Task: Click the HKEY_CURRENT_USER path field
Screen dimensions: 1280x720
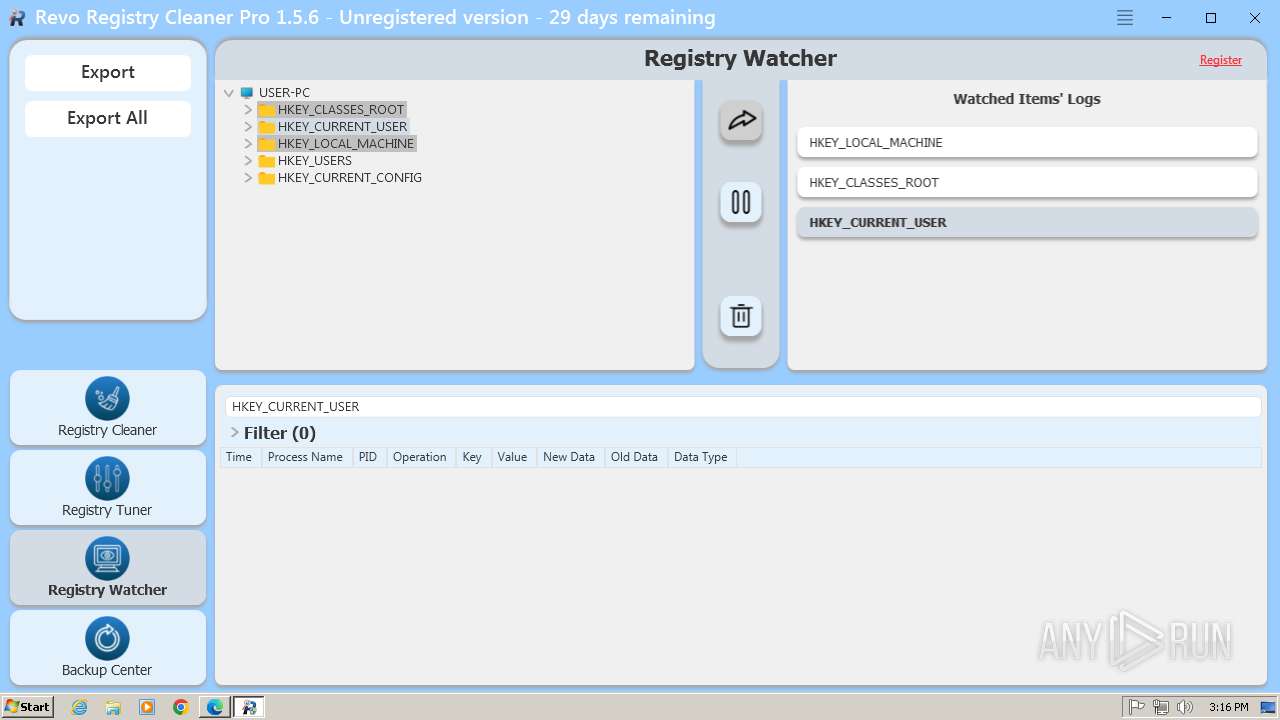Action: pyautogui.click(x=743, y=407)
